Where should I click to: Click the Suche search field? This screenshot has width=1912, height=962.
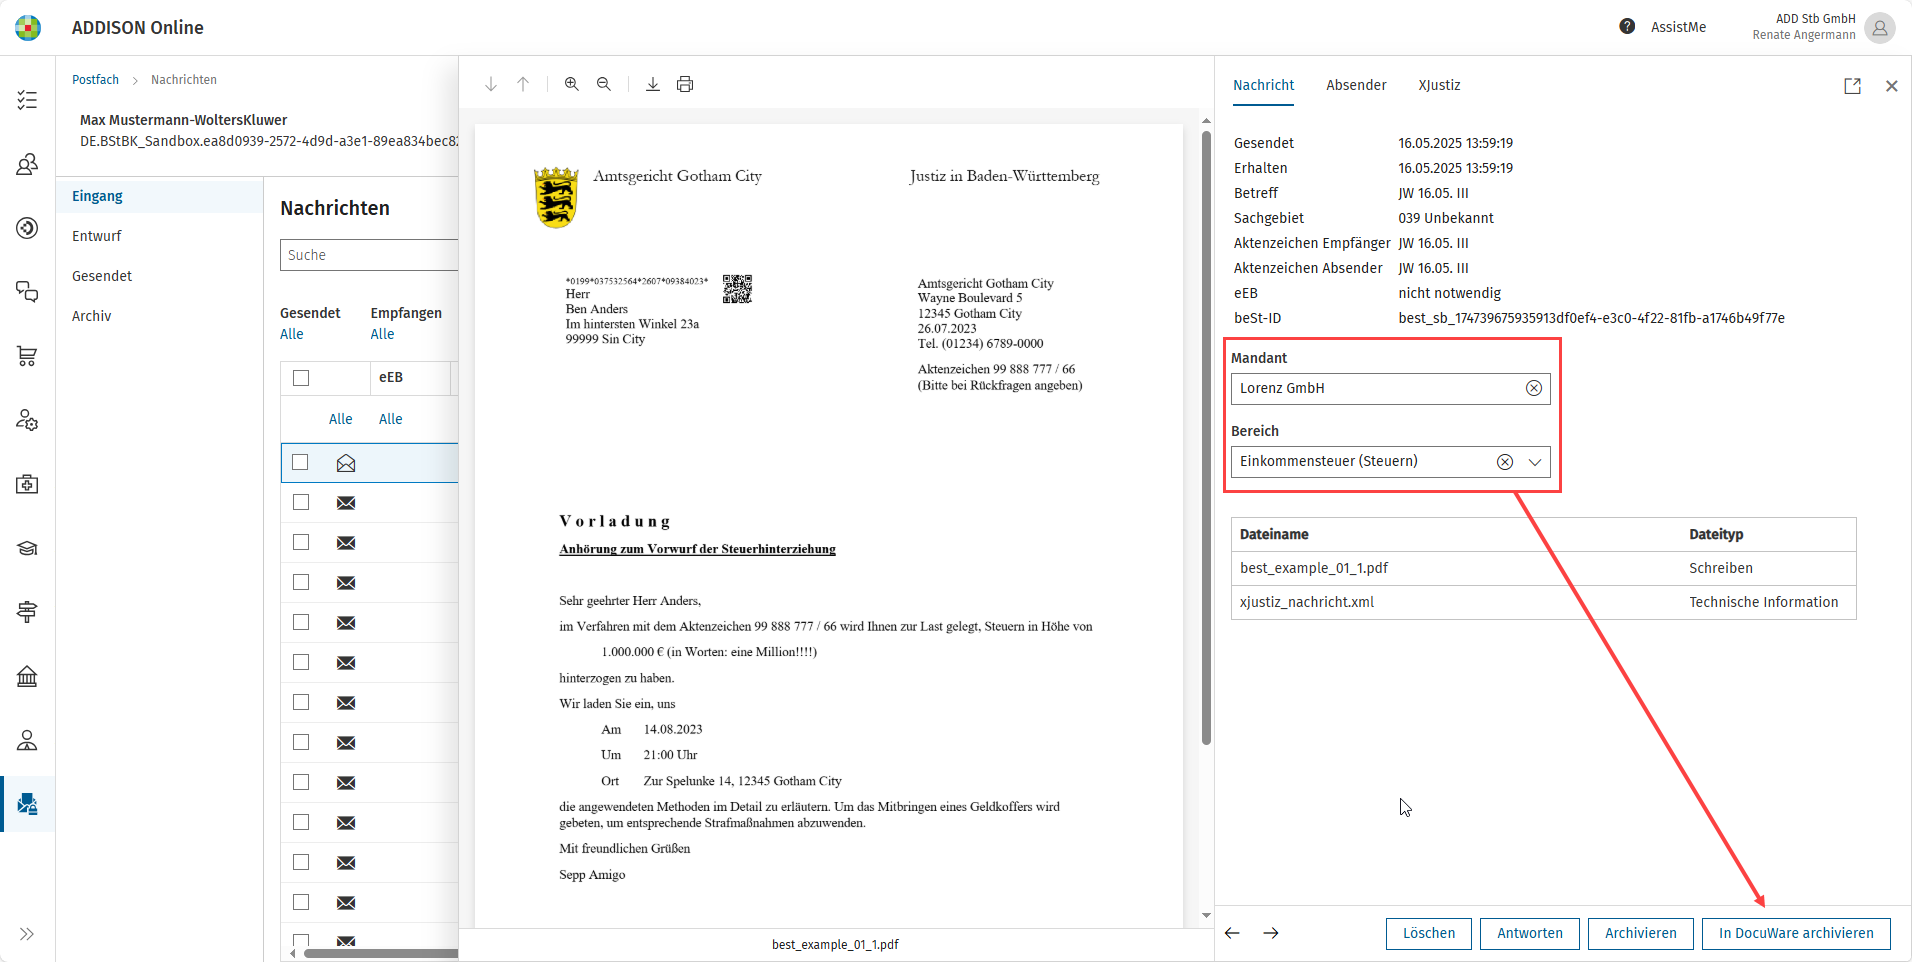(369, 255)
